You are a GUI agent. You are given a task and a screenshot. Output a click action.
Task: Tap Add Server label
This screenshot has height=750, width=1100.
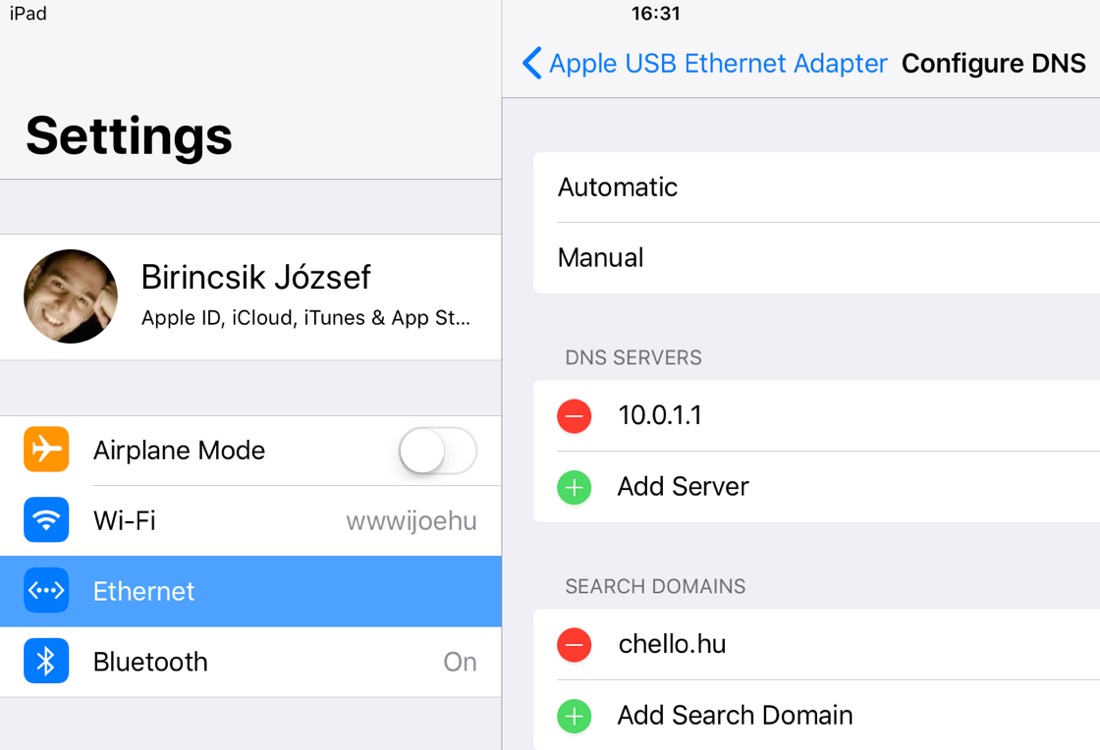click(x=683, y=486)
